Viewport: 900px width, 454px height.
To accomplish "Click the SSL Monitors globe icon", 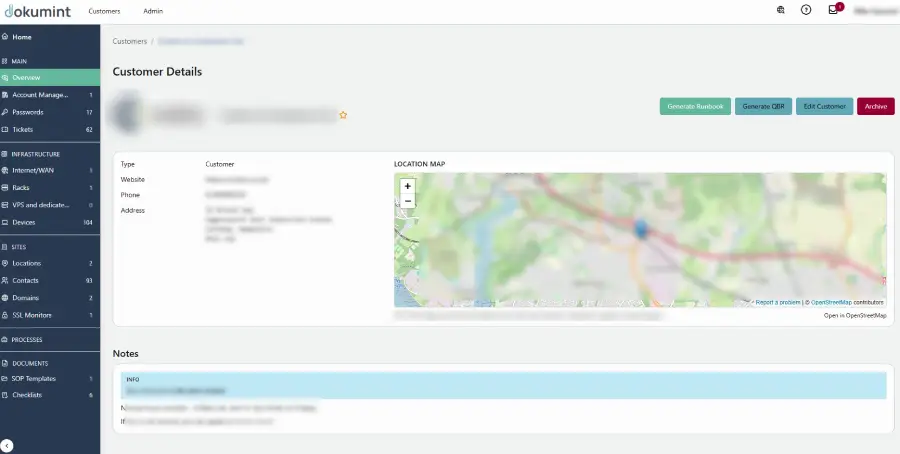I will [x=5, y=315].
